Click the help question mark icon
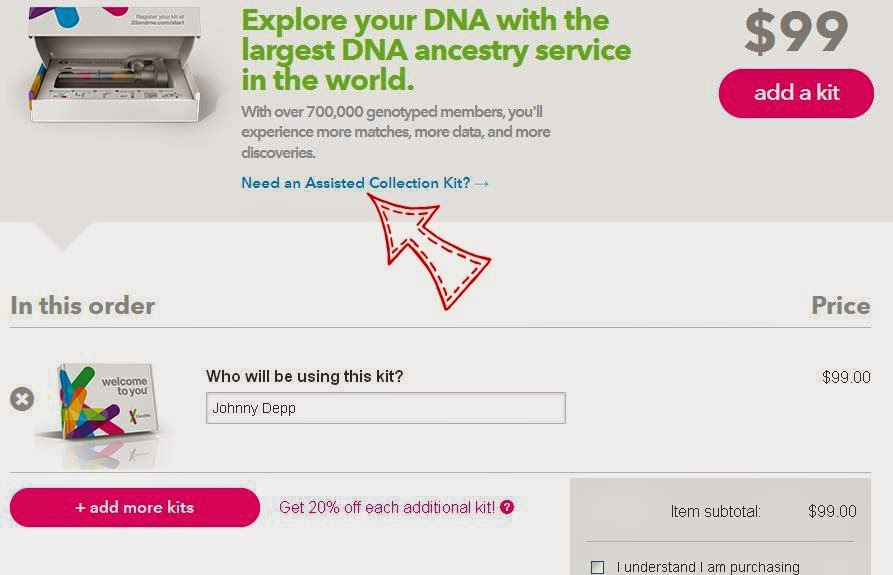 507,507
